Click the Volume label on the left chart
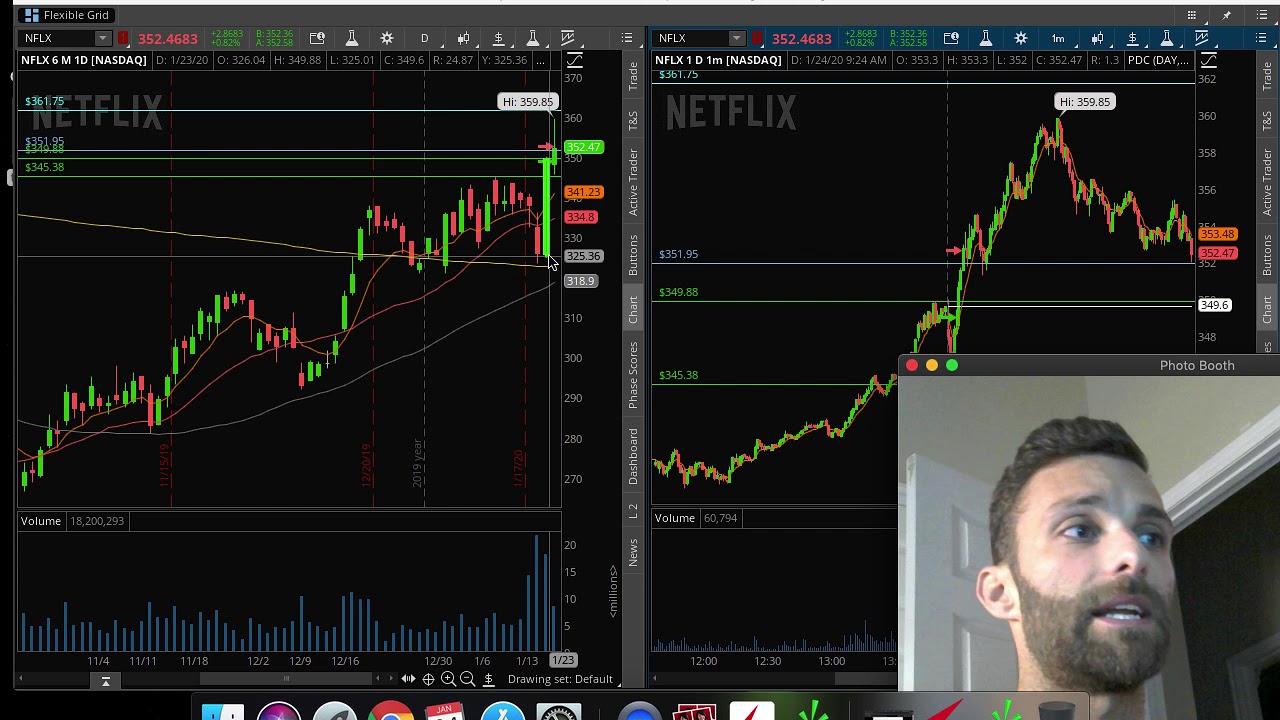This screenshot has width=1280, height=720. point(41,521)
